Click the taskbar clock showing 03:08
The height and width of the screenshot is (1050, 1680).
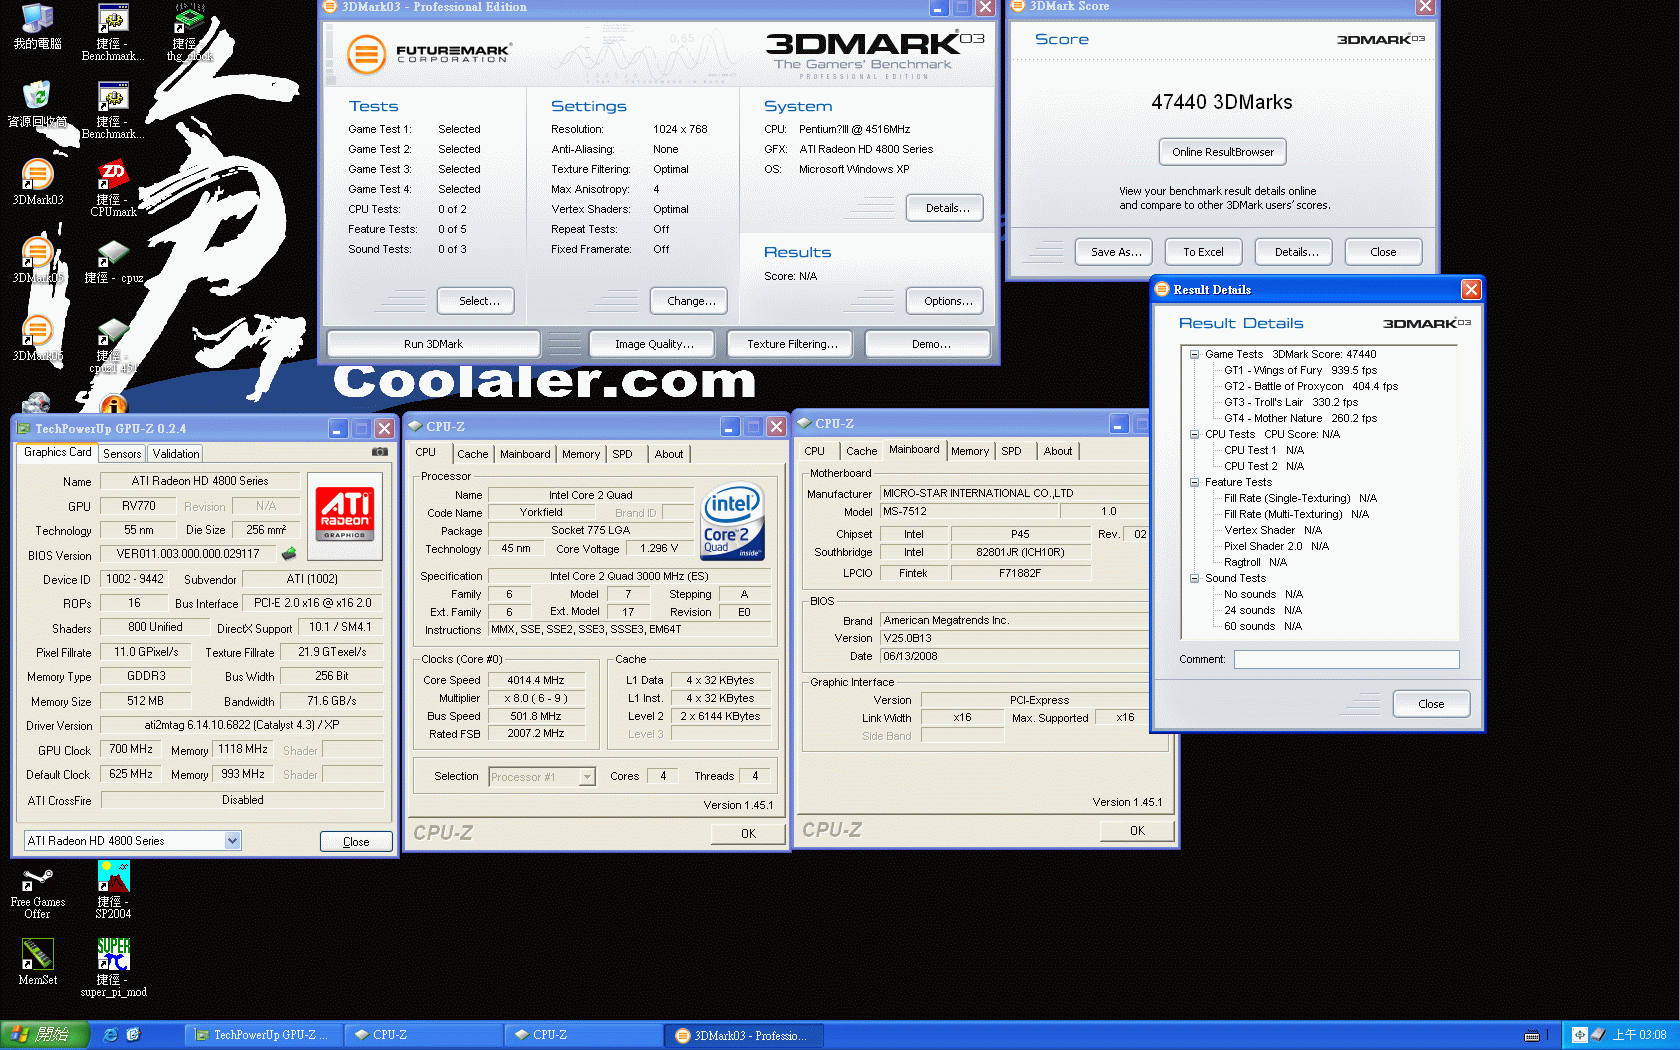click(1639, 1035)
